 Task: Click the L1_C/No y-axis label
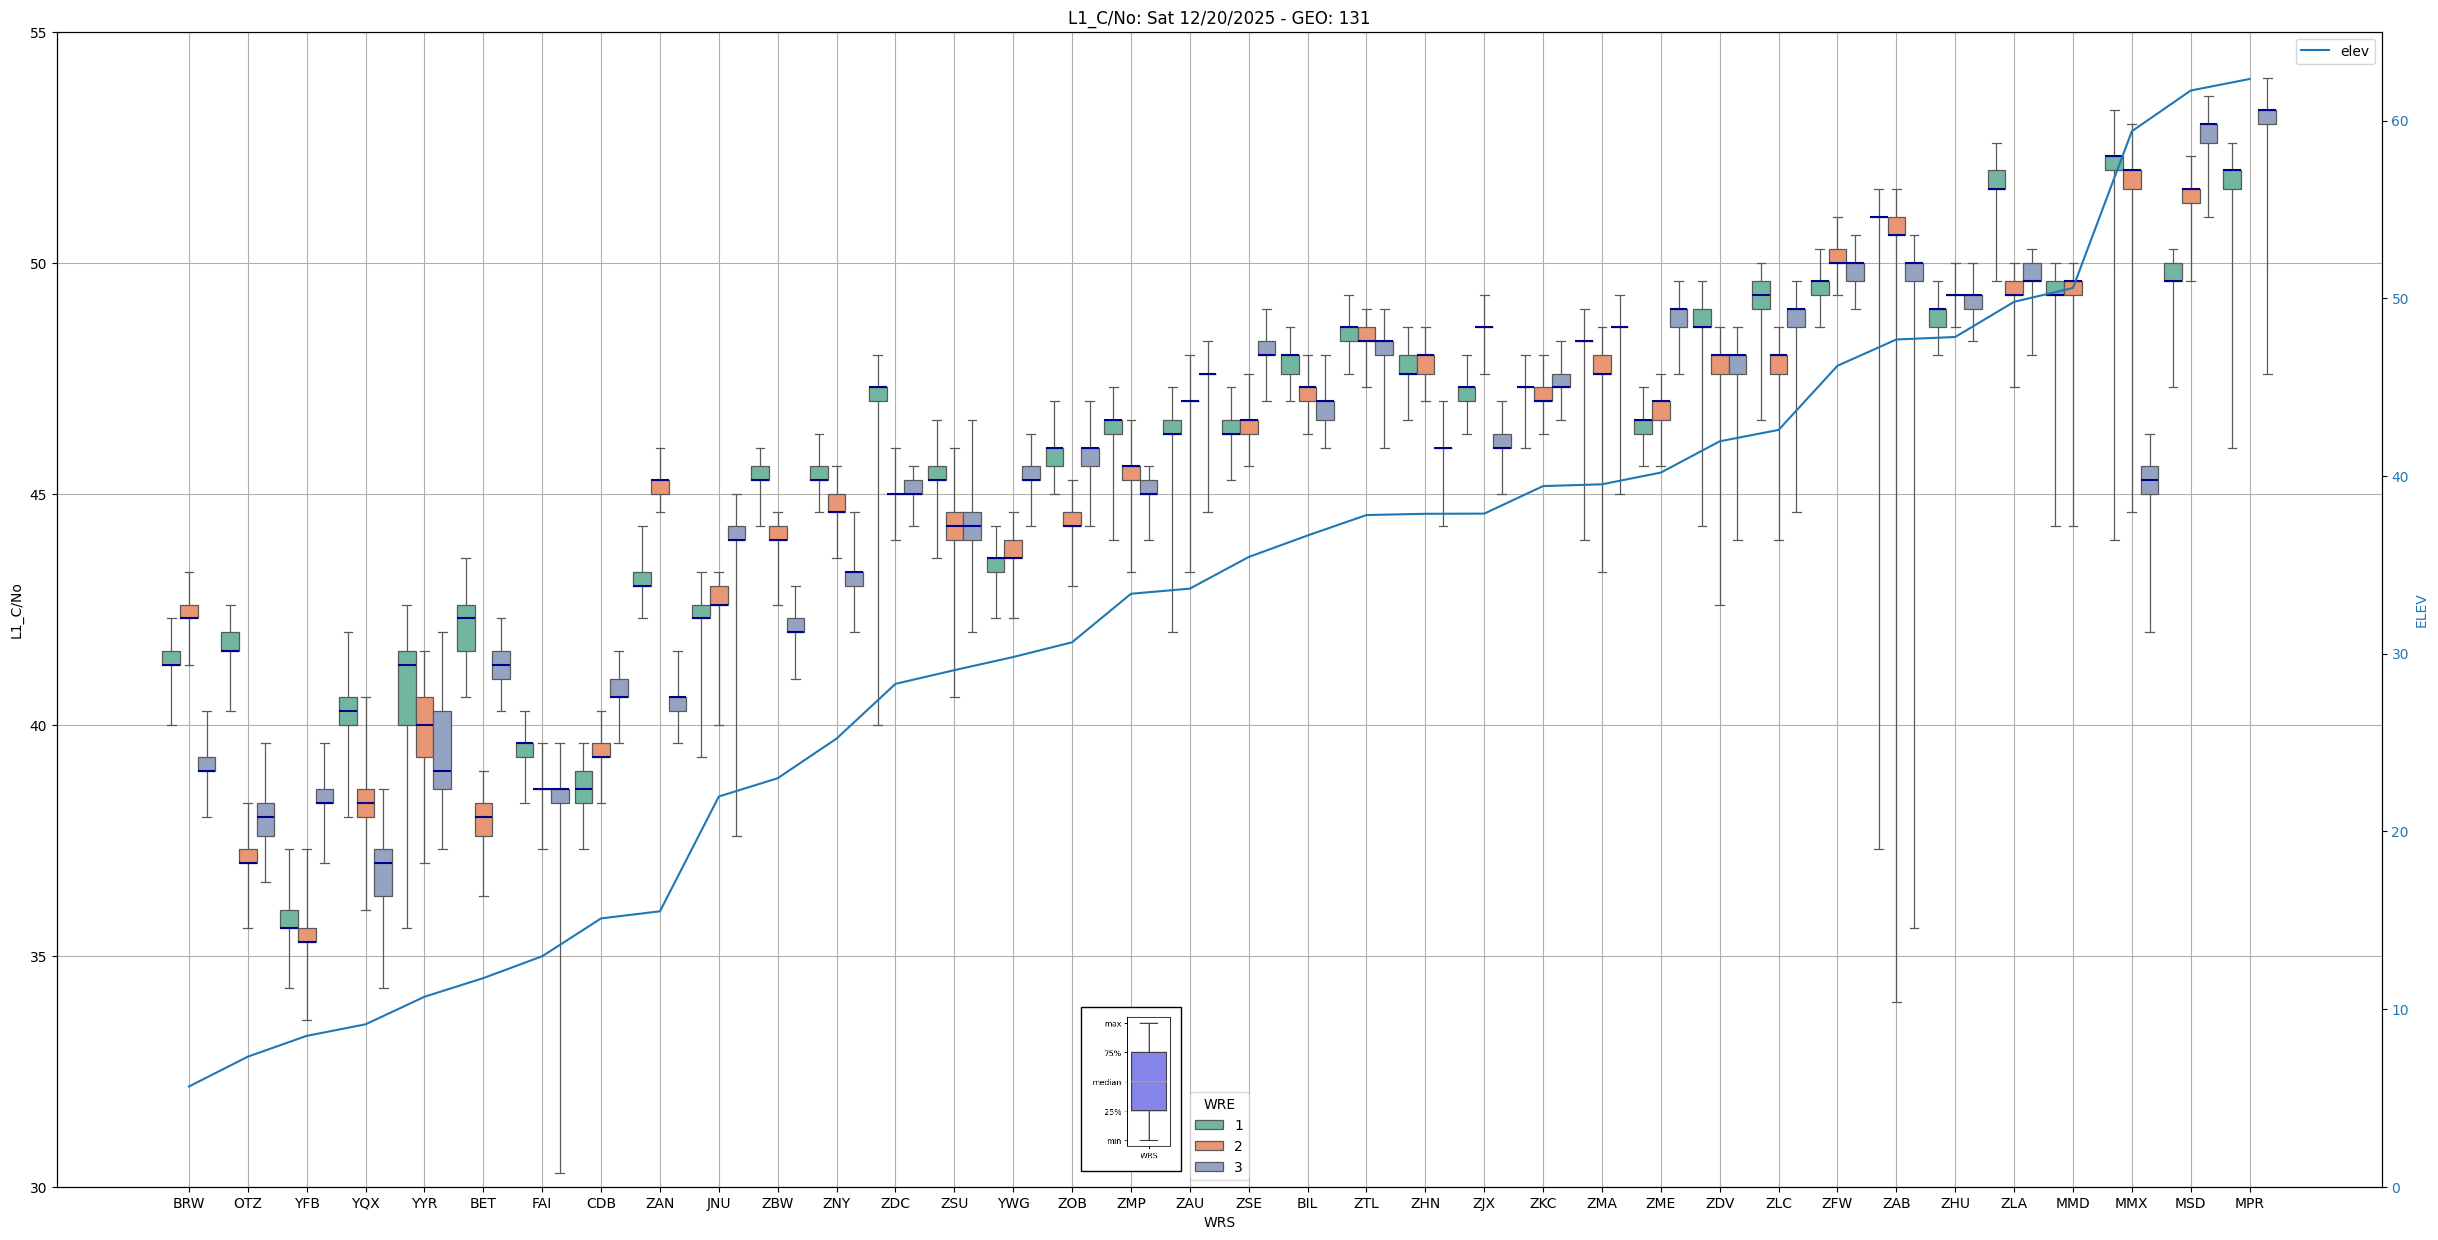tap(16, 611)
